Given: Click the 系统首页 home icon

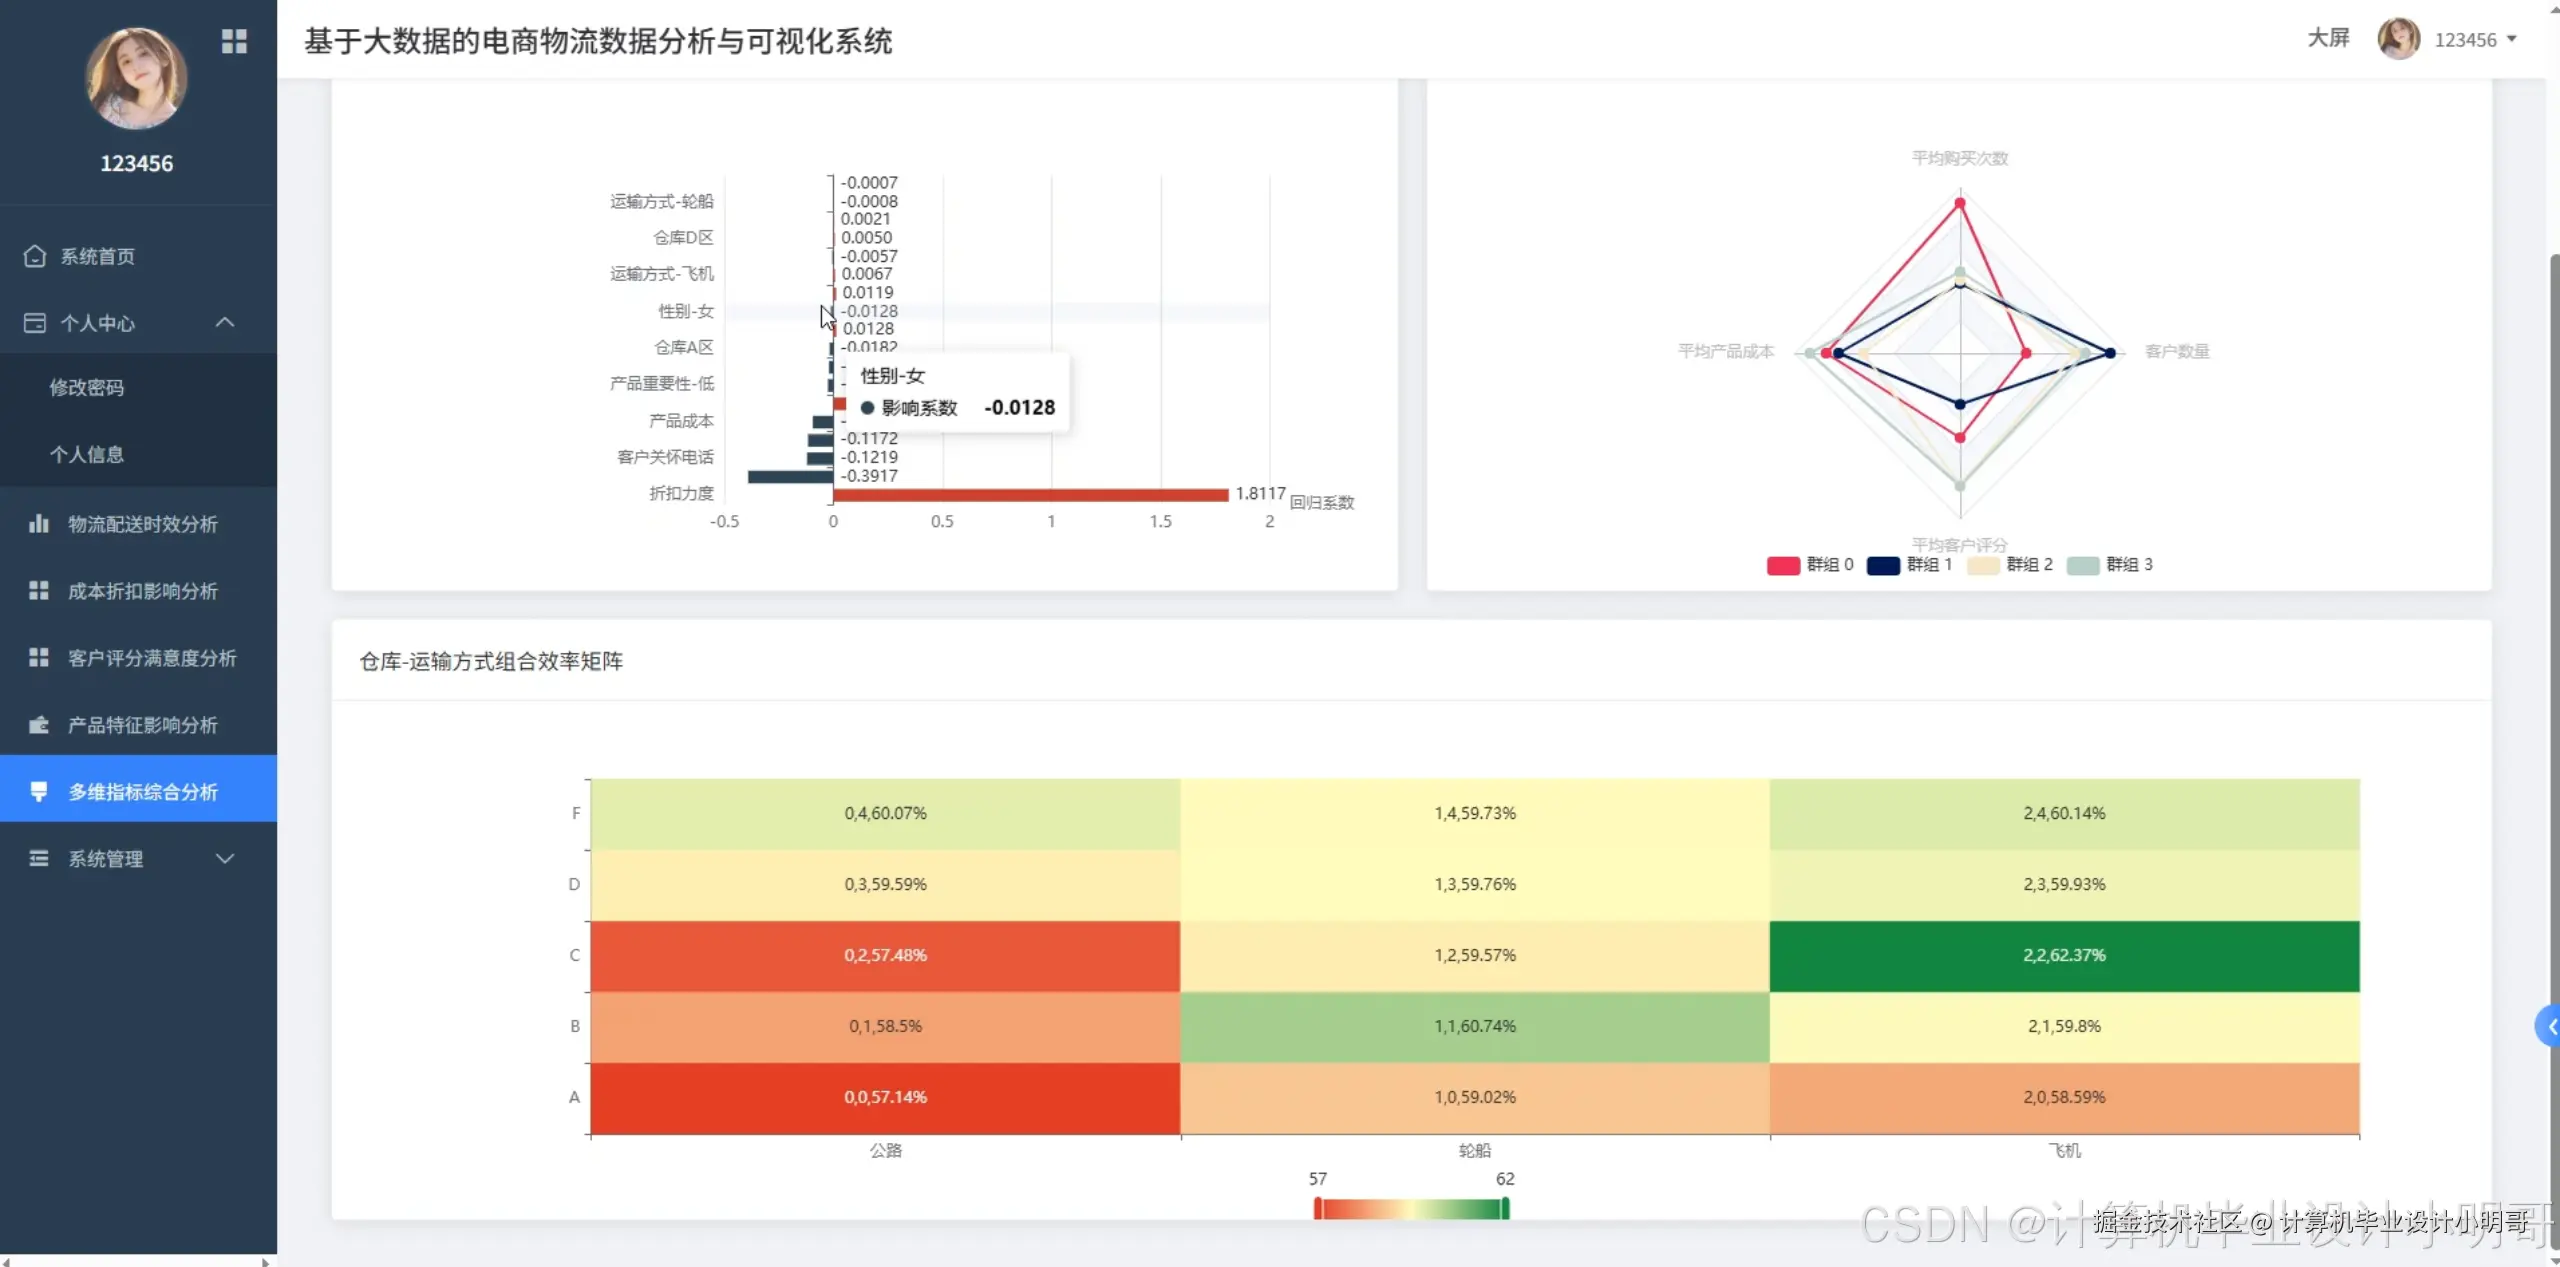Looking at the screenshot, I should tap(35, 256).
